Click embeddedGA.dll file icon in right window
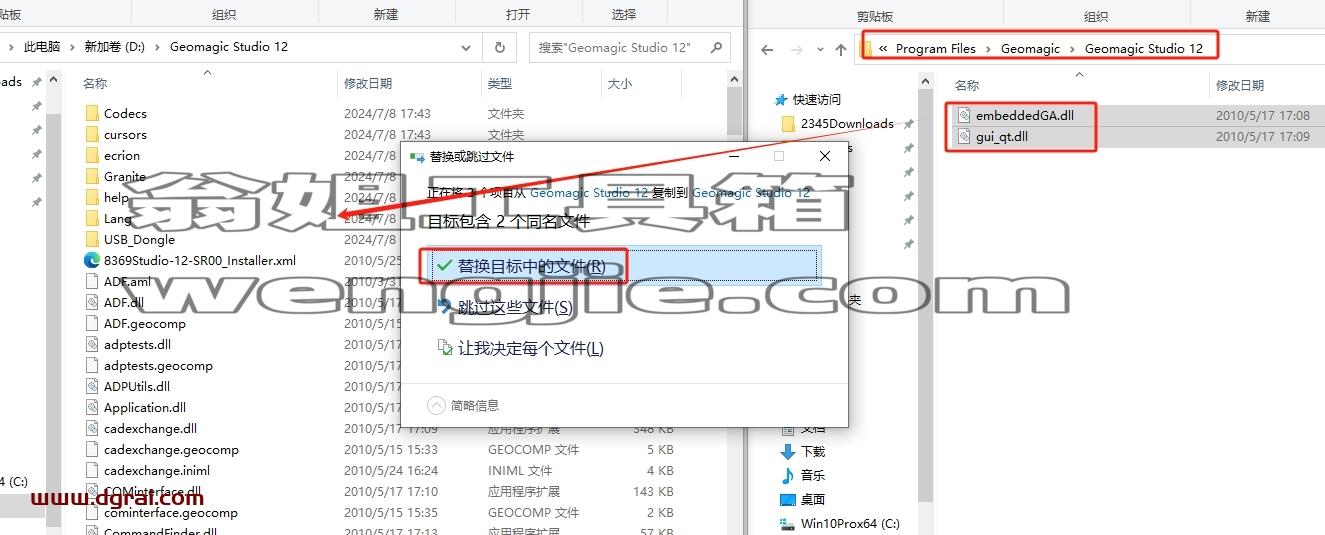The width and height of the screenshot is (1325, 535). pos(964,115)
